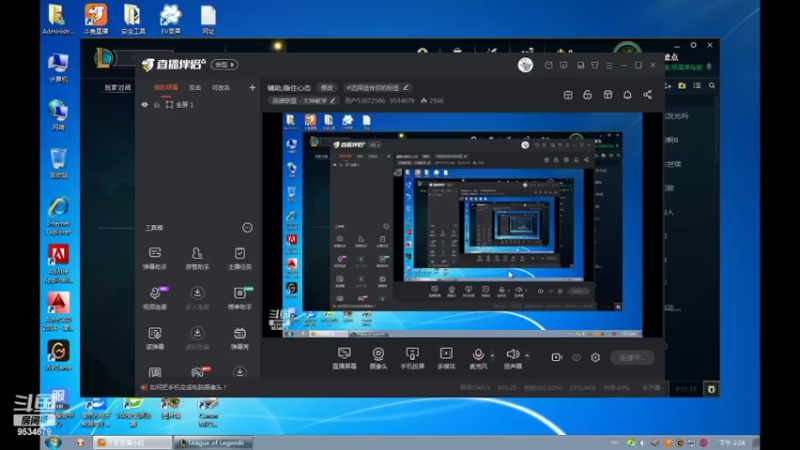This screenshot has width=800, height=450.
Task: Click search icon in League client
Action: [712, 86]
